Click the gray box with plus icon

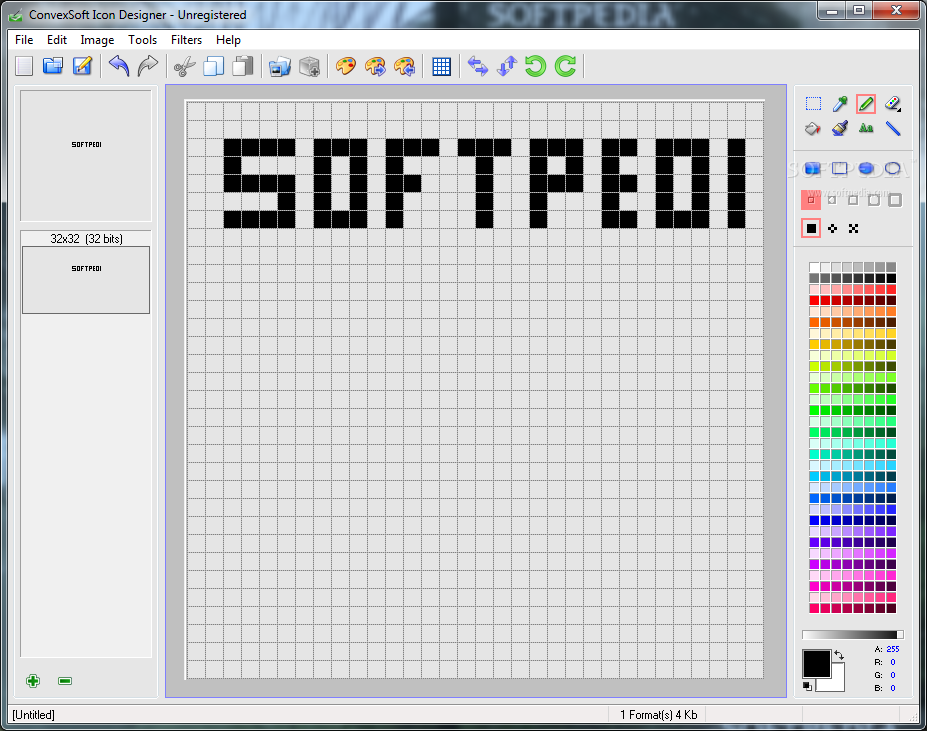(x=309, y=66)
